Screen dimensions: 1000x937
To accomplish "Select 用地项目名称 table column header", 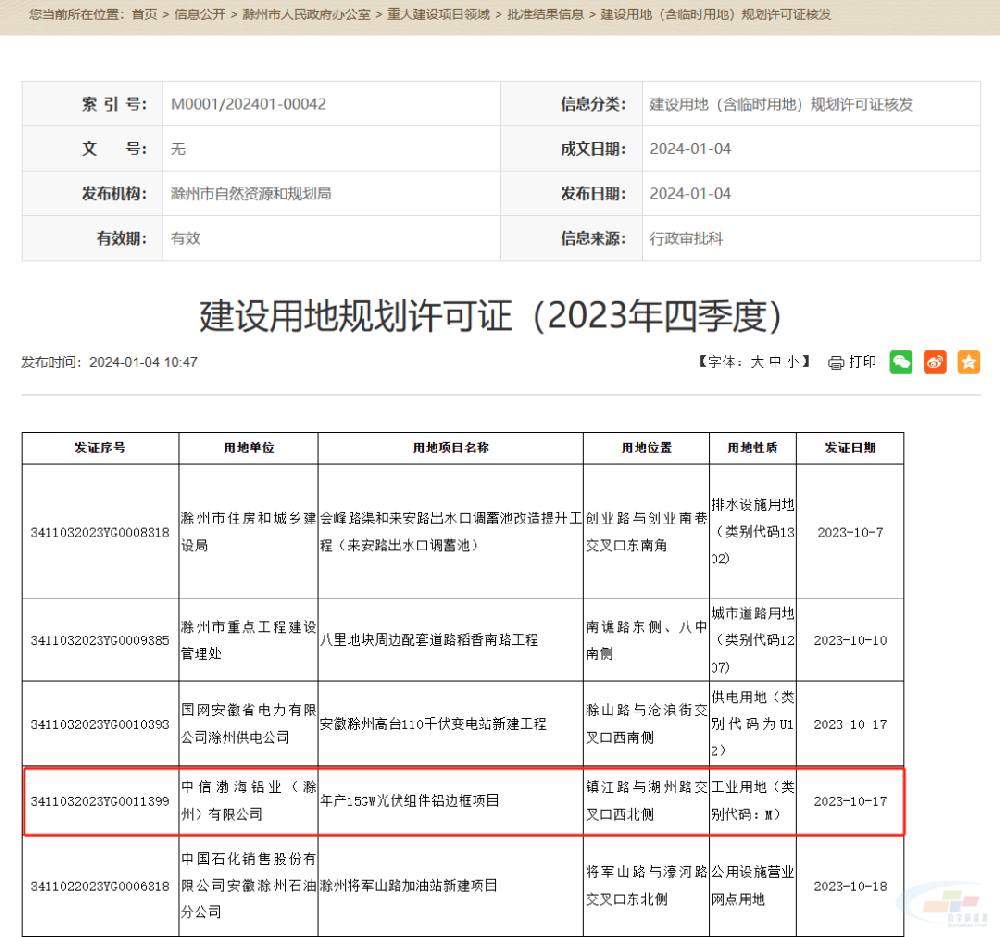I will click(450, 448).
